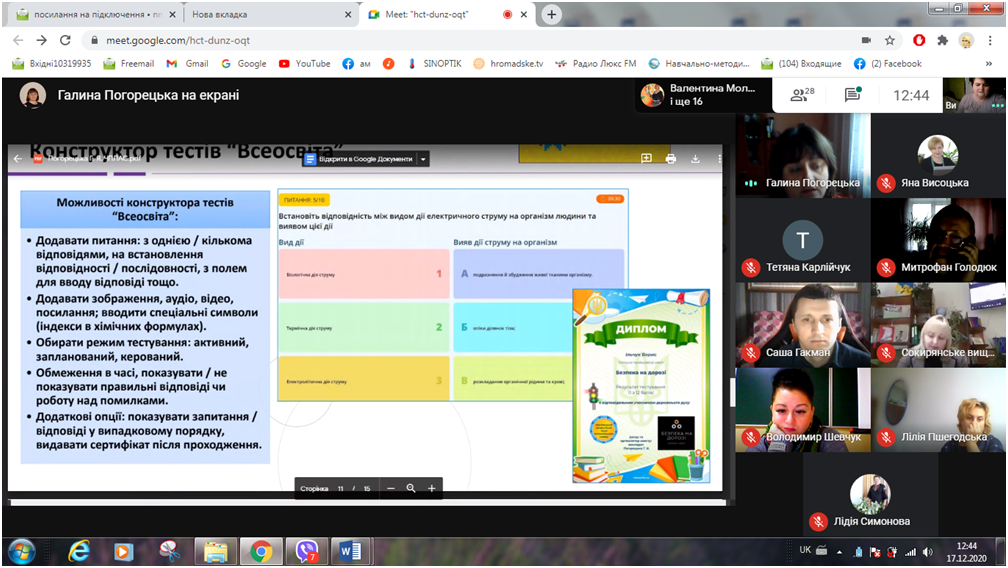Add the shared PDF to Drive
Viewport: 1008px width, 568px height.
646,158
